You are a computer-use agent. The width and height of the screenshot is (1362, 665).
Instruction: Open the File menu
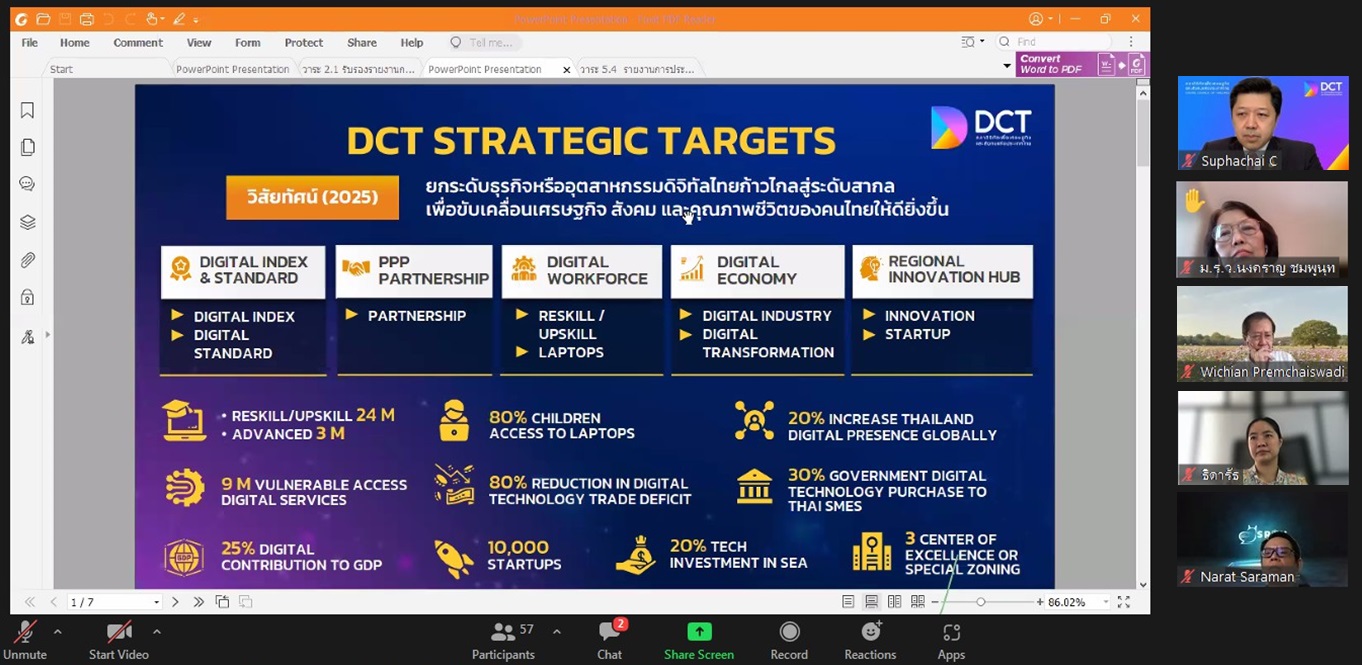click(x=30, y=43)
